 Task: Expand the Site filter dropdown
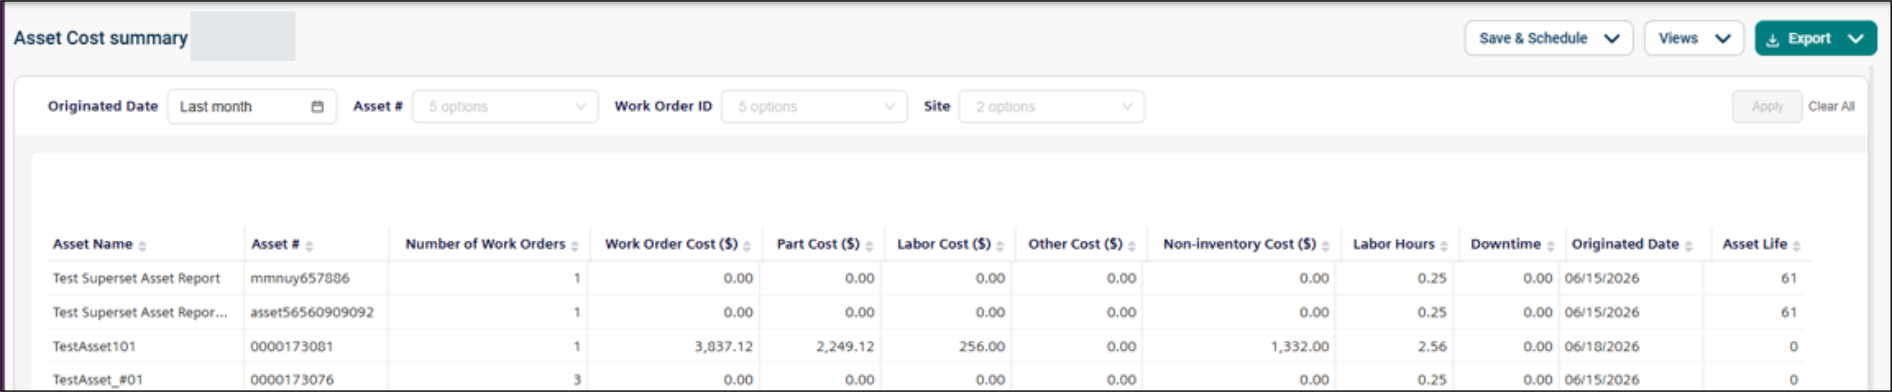coord(1051,107)
